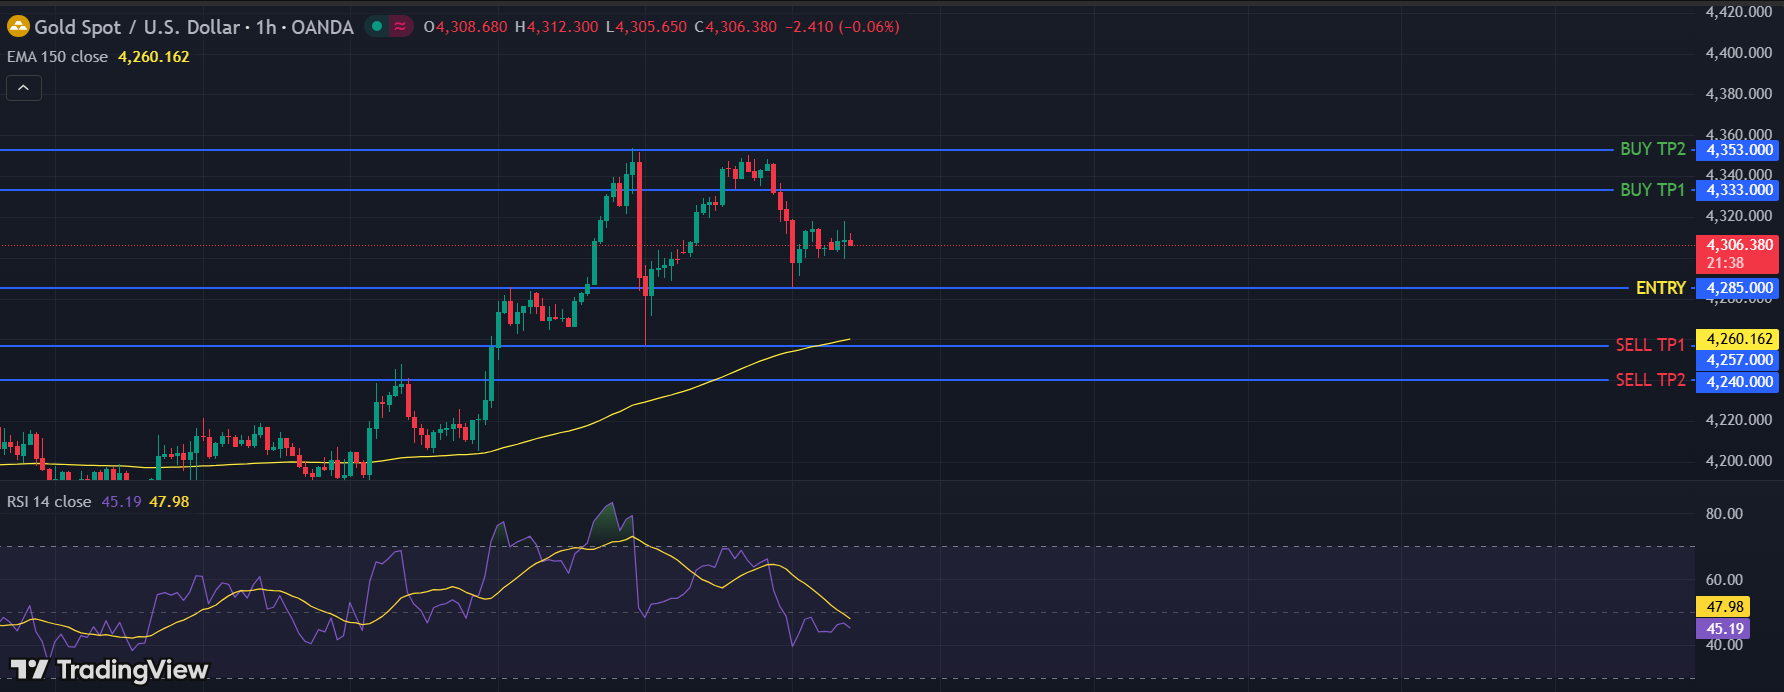Click the pink approximate data-quality icon
This screenshot has height=692, width=1784.
tap(400, 27)
